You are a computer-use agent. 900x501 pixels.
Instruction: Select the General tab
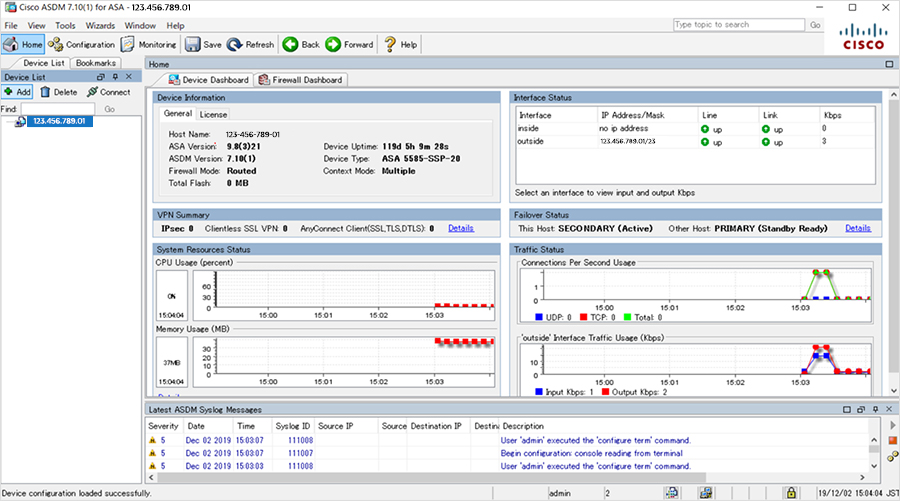coord(177,114)
